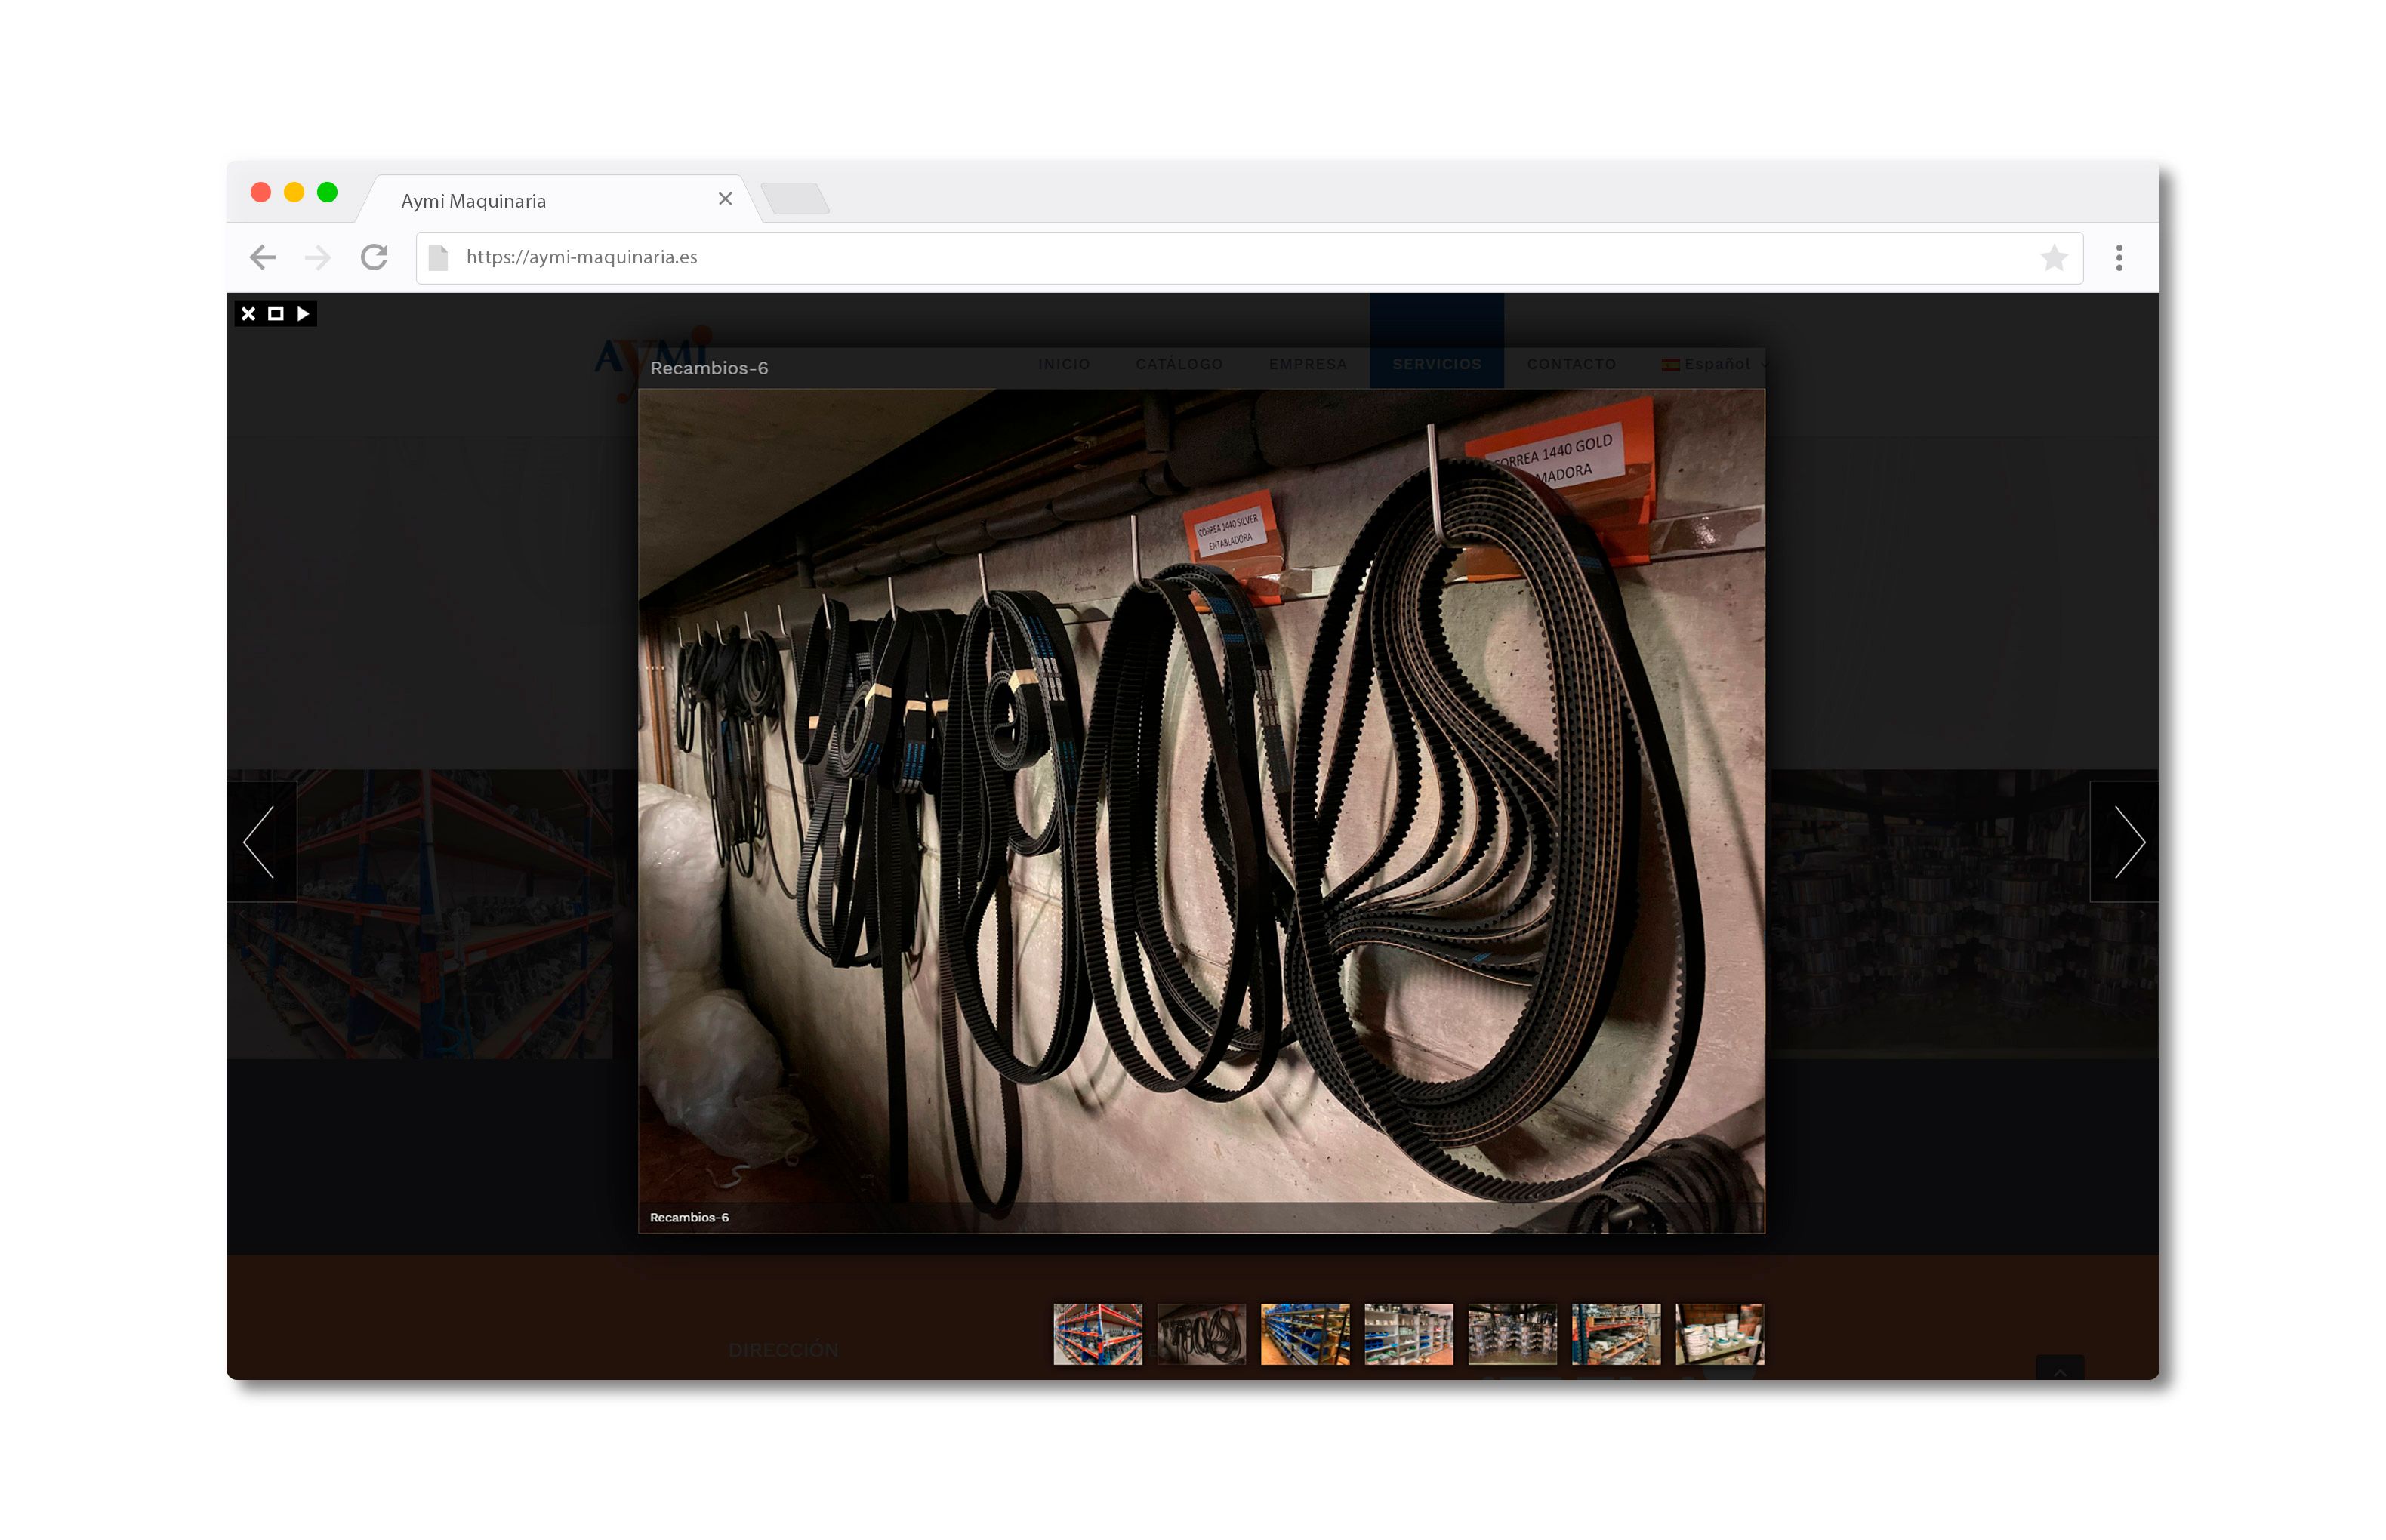The width and height of the screenshot is (2386, 1540).
Task: Bookmark page with the star icon
Action: click(2054, 258)
